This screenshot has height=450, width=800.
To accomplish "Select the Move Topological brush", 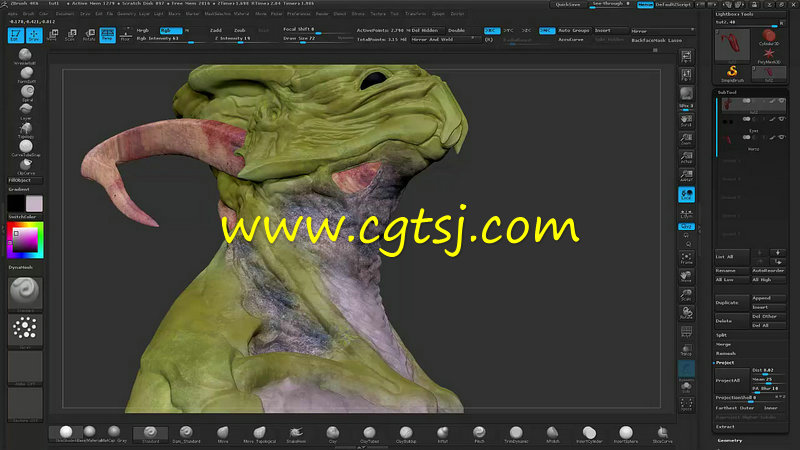I will (x=260, y=434).
